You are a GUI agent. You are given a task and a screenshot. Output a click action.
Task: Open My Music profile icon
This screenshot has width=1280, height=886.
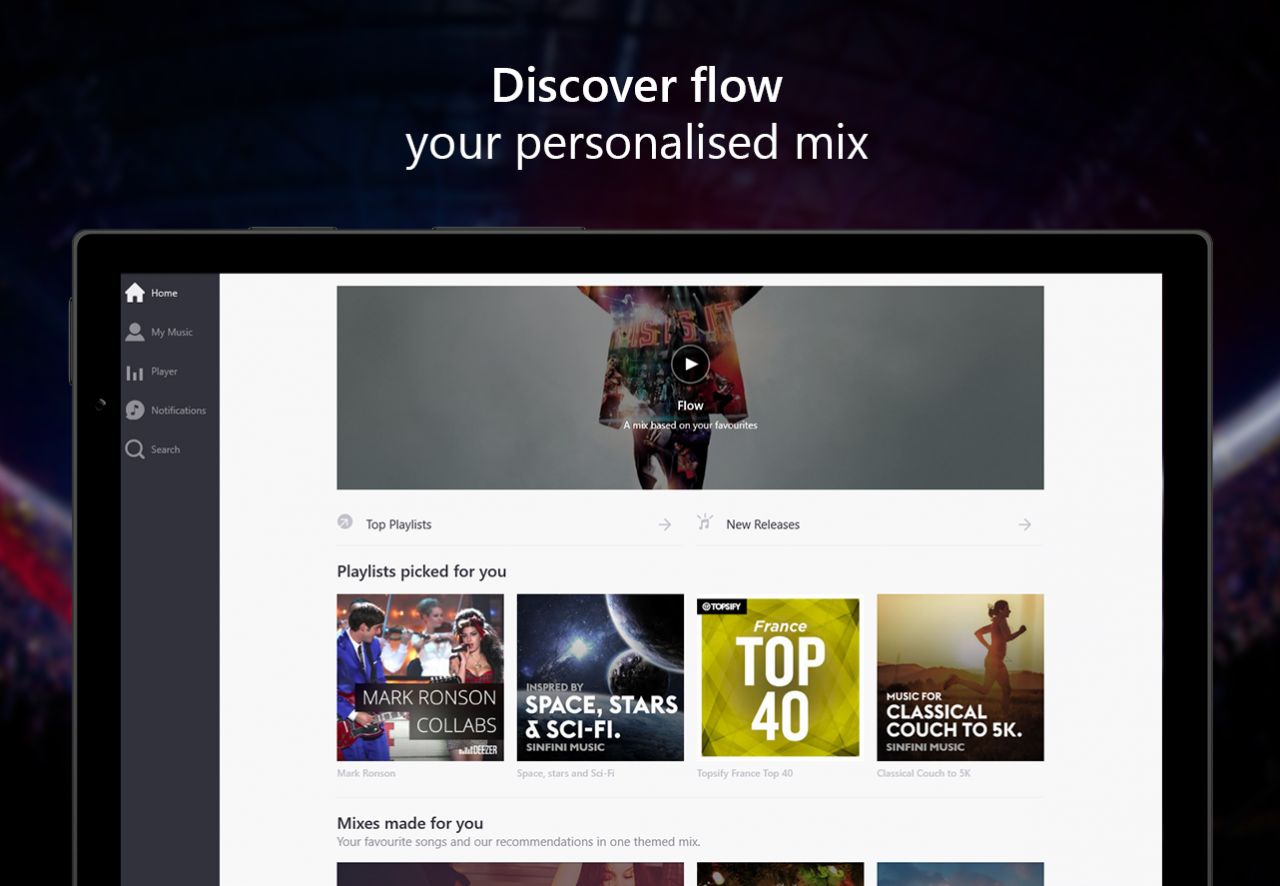click(x=135, y=332)
